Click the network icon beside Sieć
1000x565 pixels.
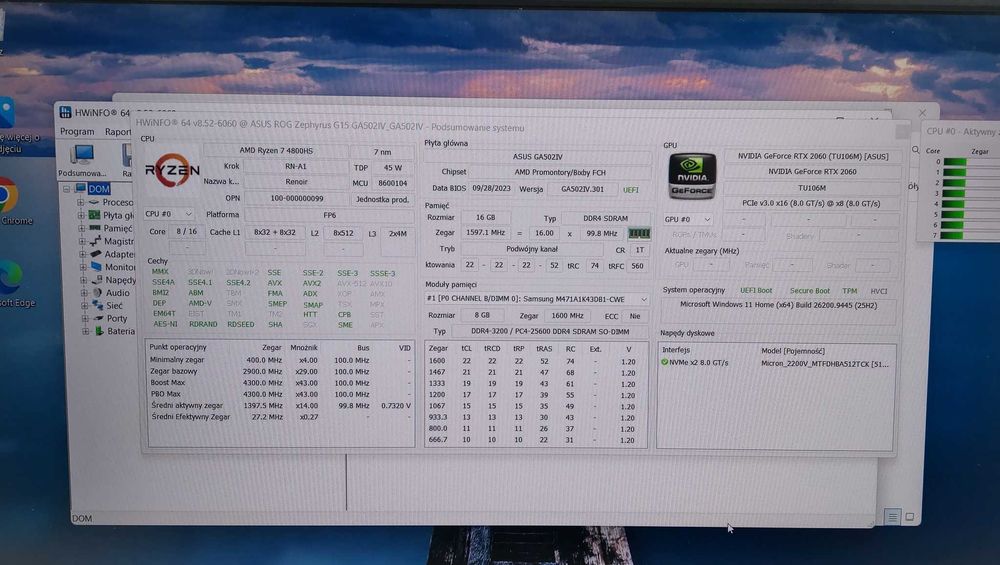[98, 305]
